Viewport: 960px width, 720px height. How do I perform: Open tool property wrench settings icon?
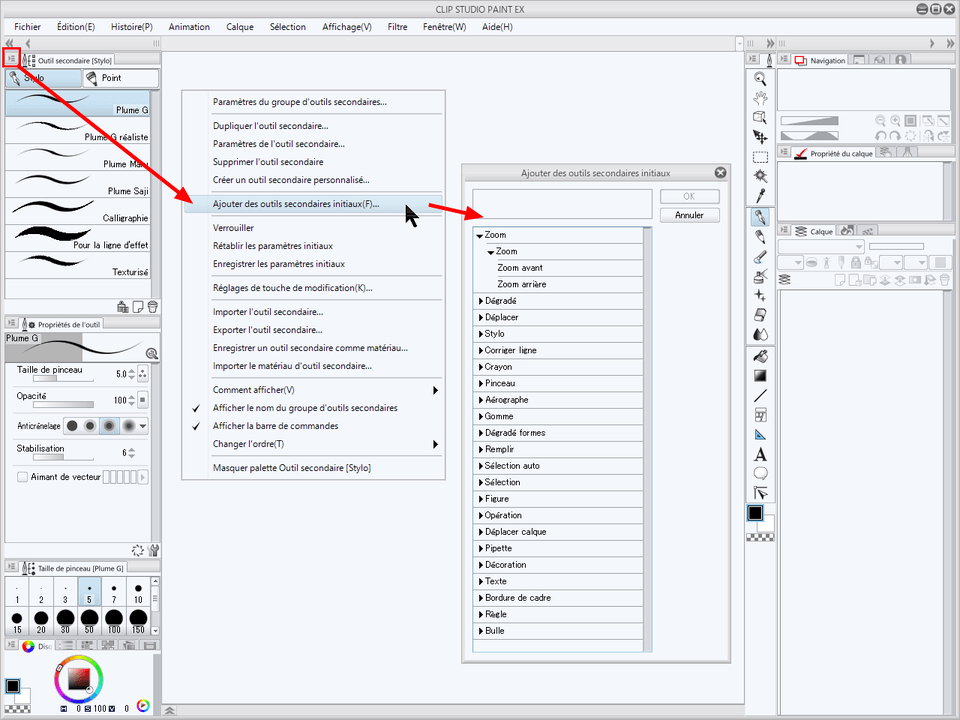[x=154, y=550]
